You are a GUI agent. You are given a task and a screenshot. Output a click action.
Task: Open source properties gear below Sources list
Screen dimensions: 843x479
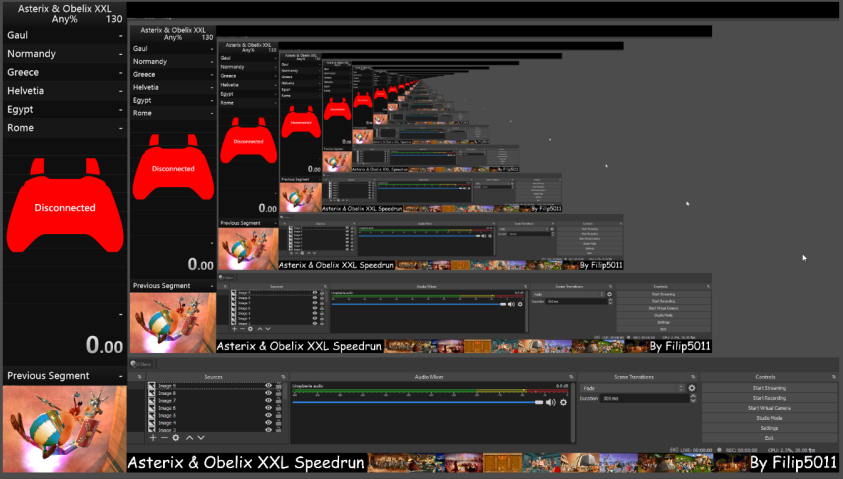tap(176, 438)
